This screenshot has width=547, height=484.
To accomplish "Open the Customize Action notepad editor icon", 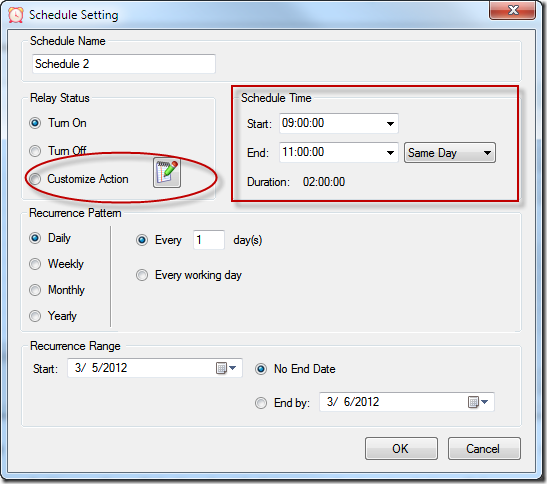I will [x=167, y=172].
